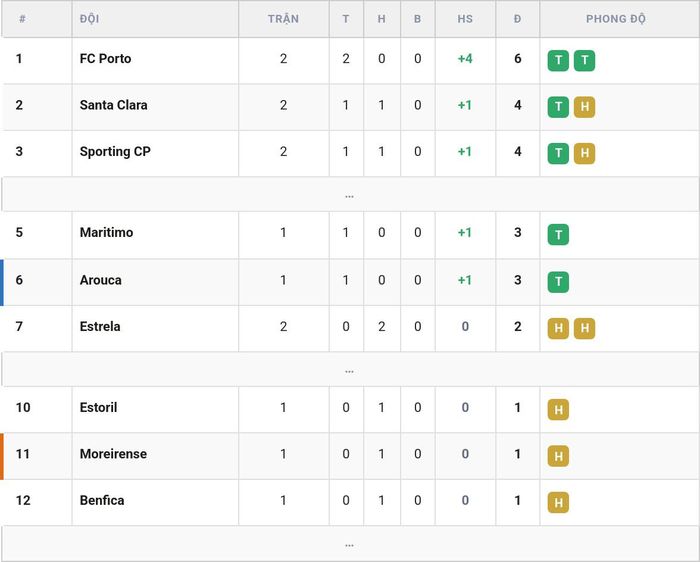Open FC Porto team page
Viewport: 700px width, 562px height.
point(105,58)
